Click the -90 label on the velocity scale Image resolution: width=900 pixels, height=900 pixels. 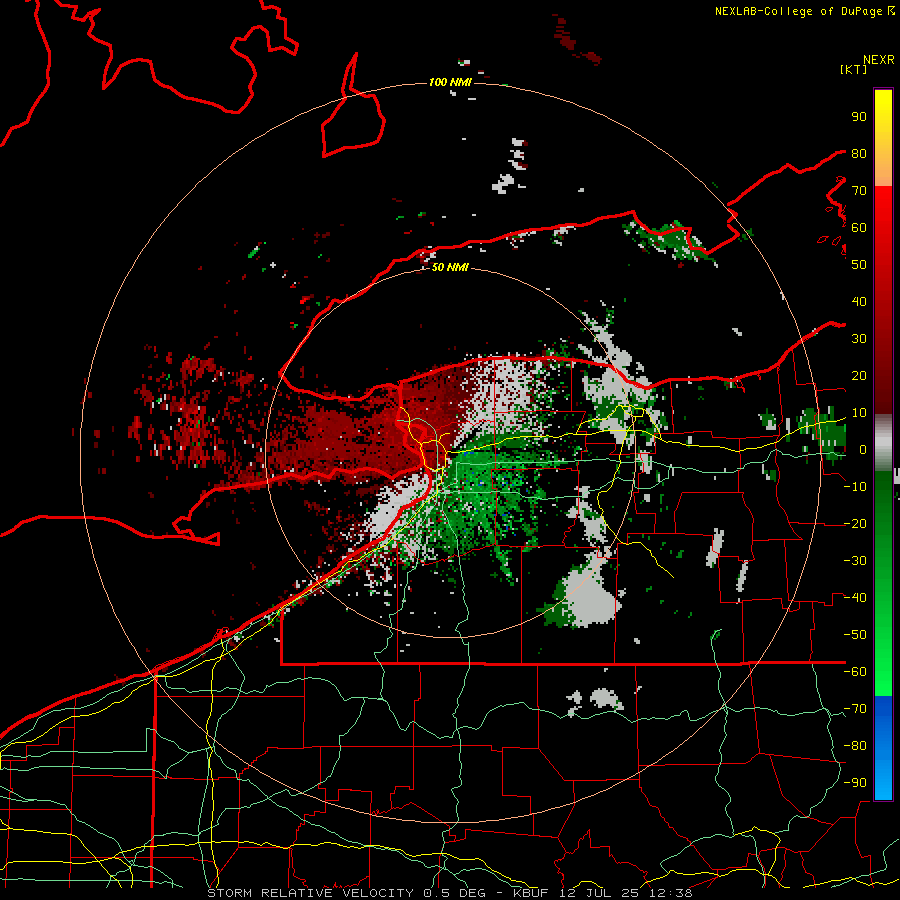pos(855,782)
